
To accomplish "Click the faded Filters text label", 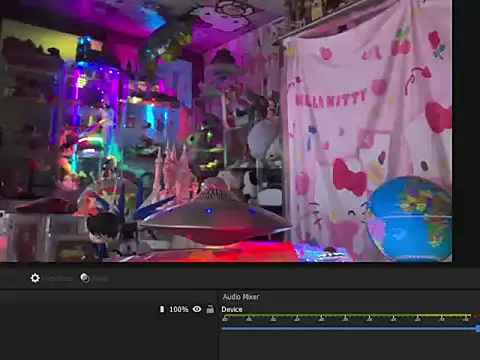I will click(x=100, y=279).
